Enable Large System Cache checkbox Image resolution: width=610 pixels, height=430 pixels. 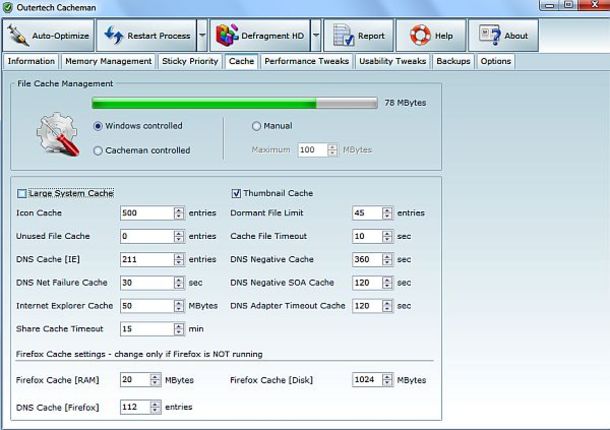22,193
